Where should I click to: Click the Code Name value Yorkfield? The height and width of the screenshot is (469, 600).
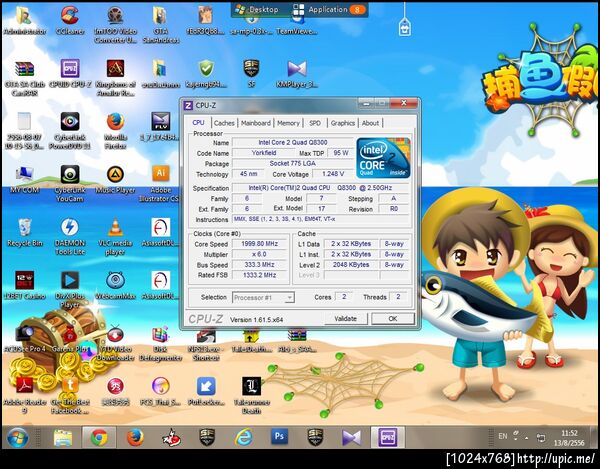(x=264, y=153)
